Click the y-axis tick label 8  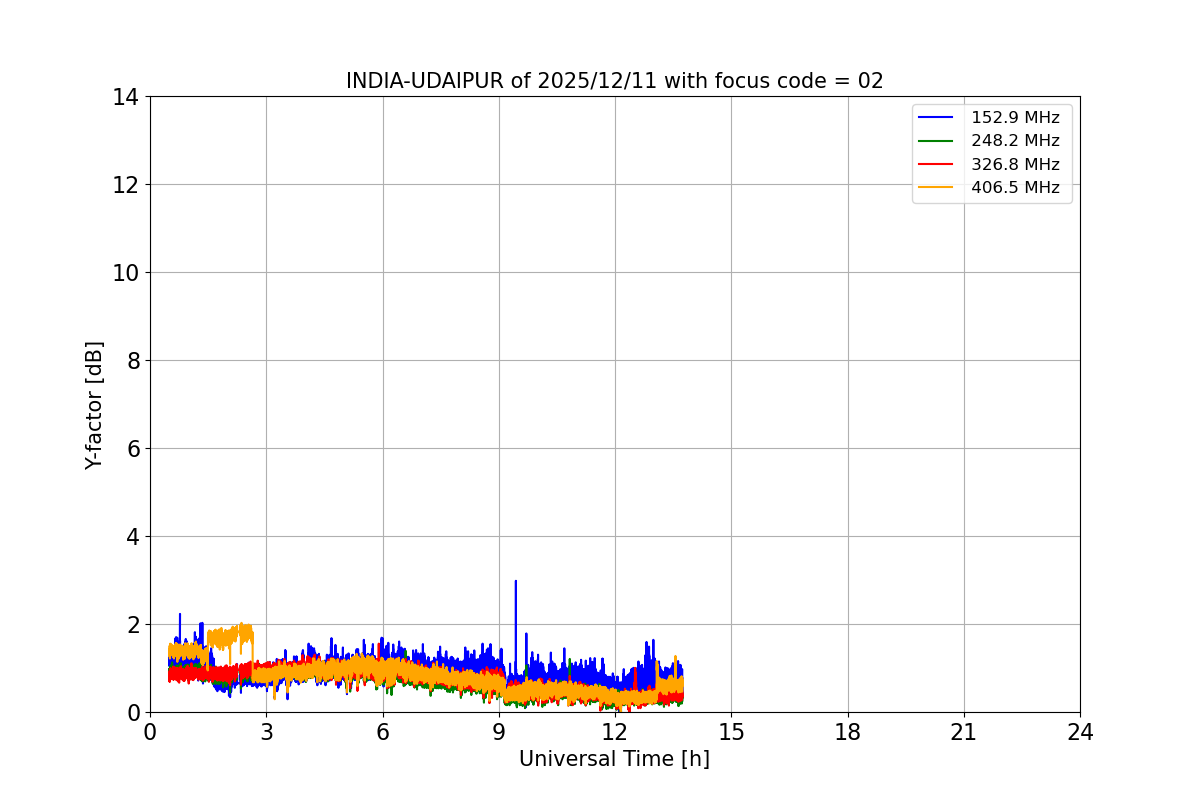coord(133,361)
